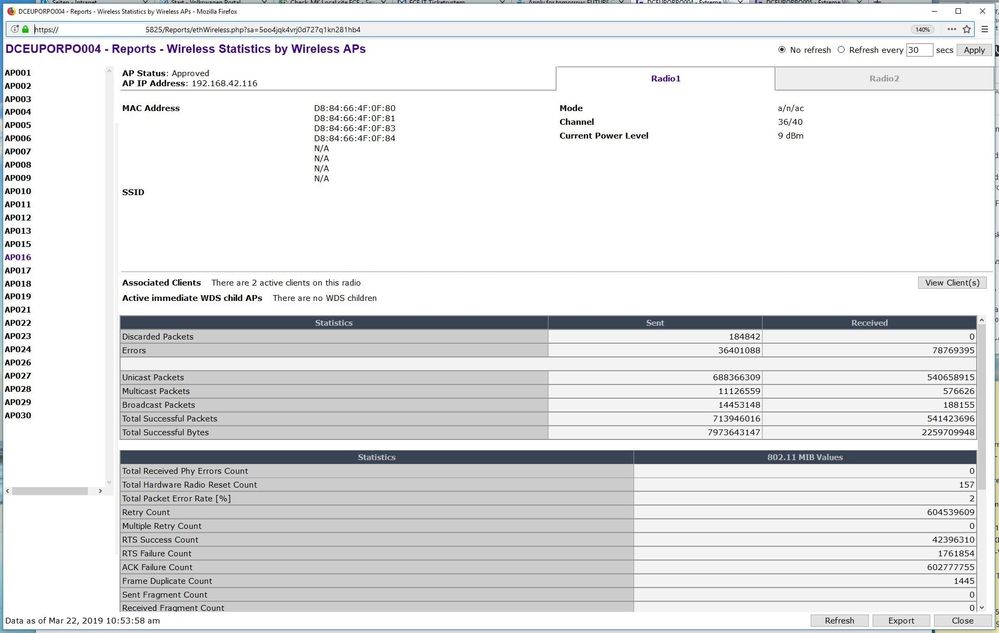Select AP001 in the AP list
Viewport: 999px width, 633px height.
18,73
